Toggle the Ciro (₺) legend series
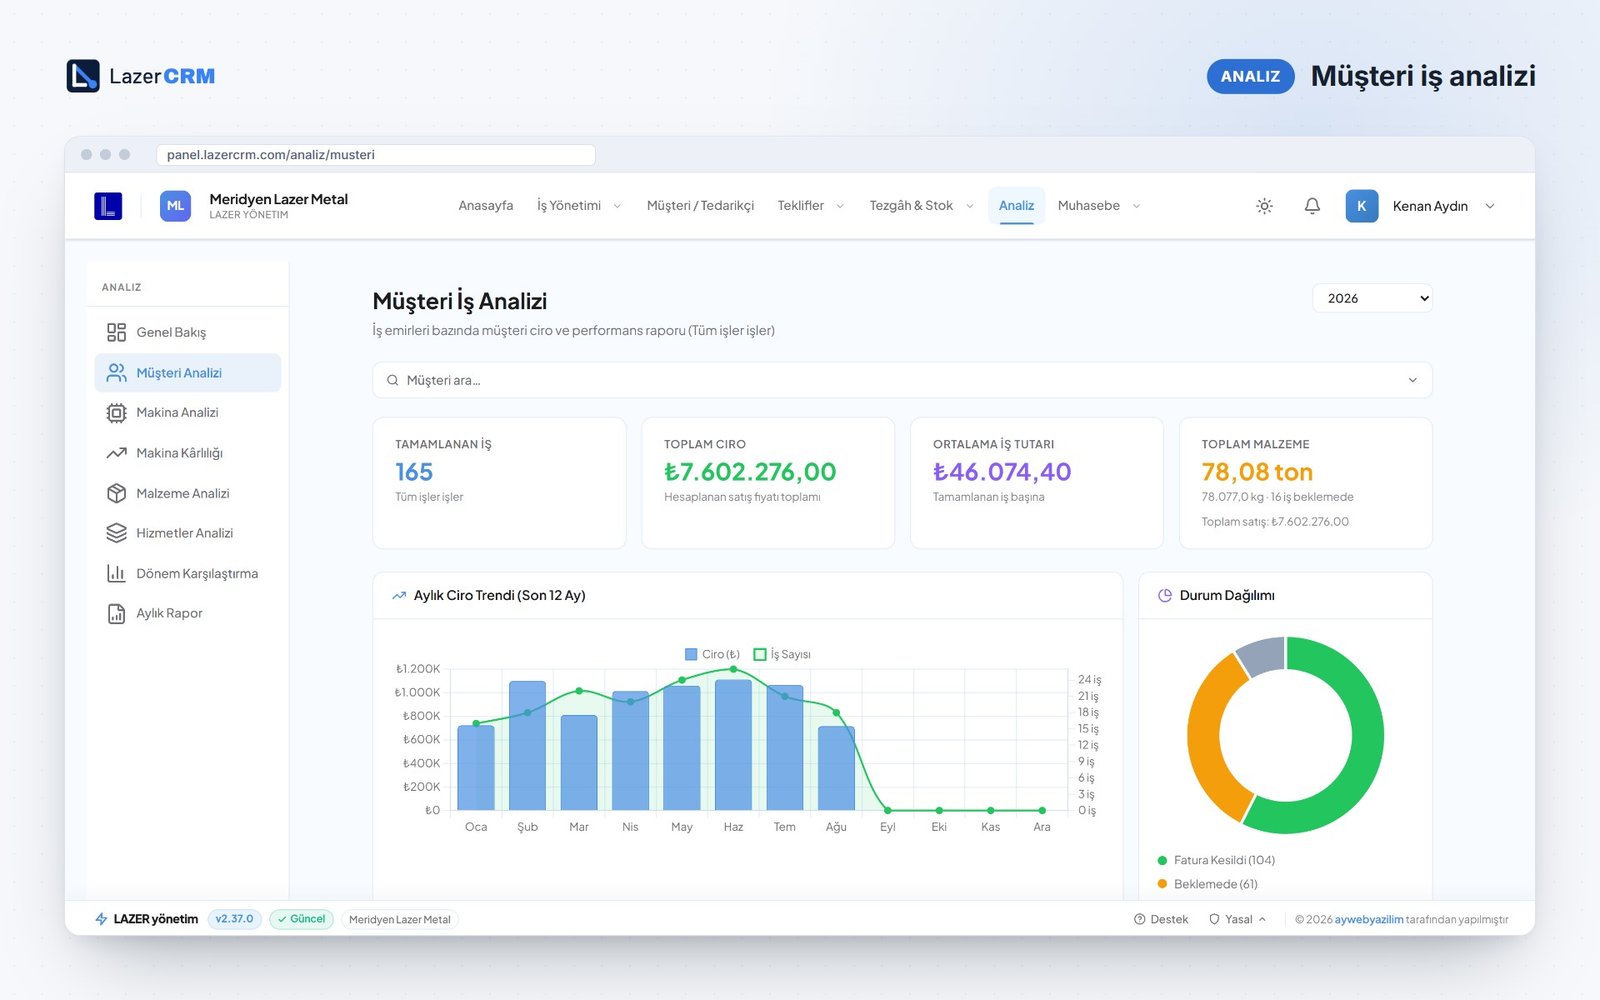The width and height of the screenshot is (1600, 1000). [x=712, y=654]
